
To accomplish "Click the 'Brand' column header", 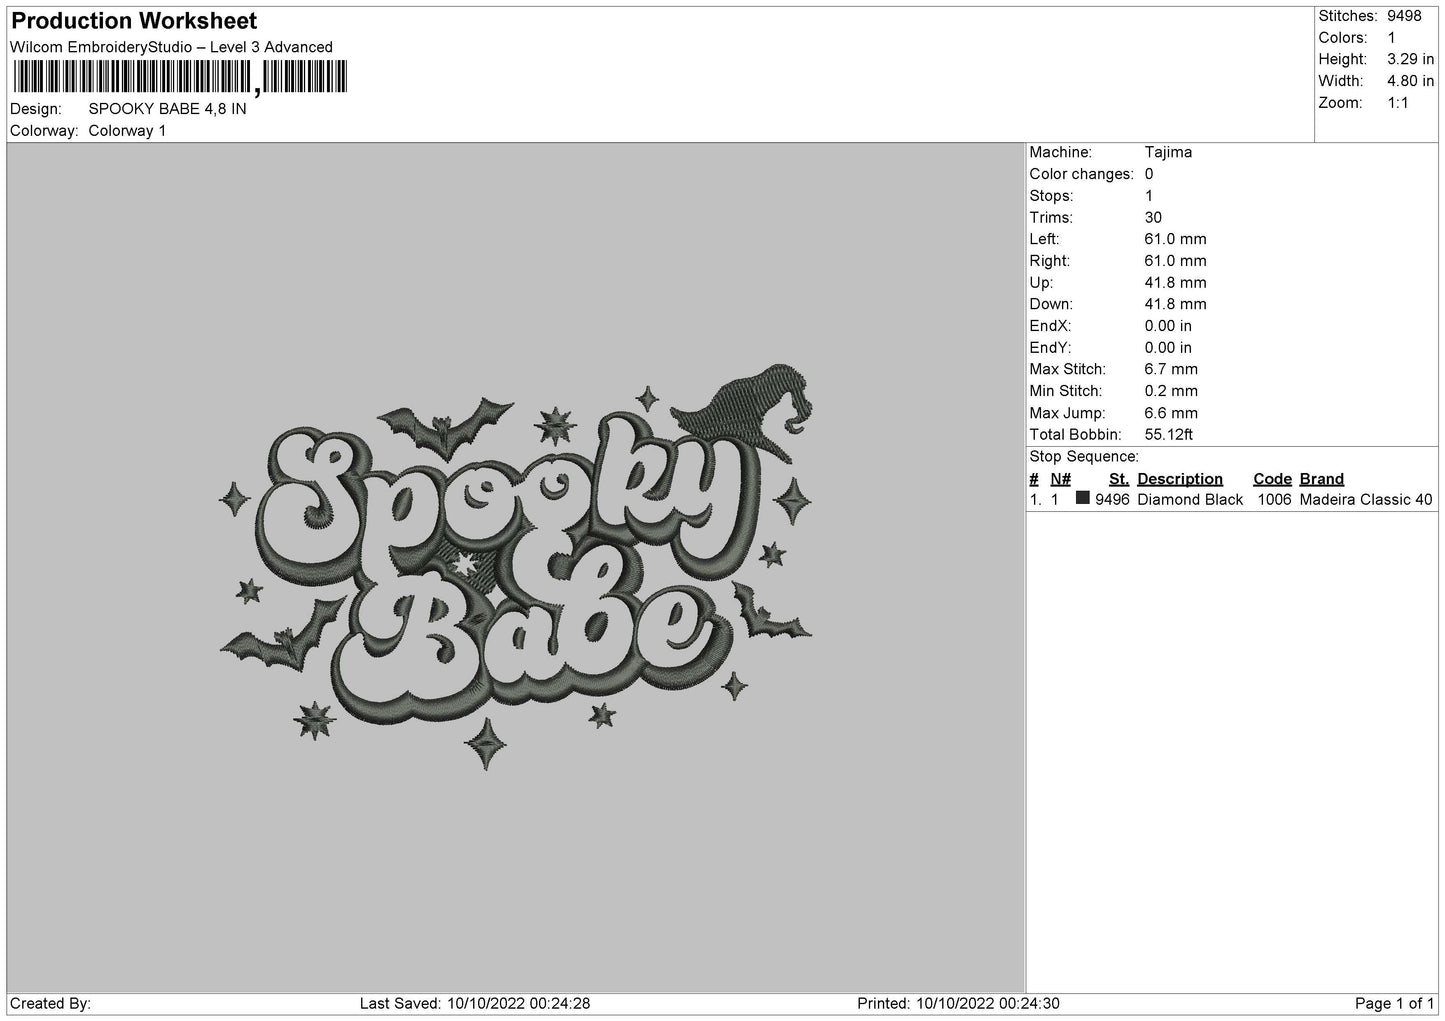I will click(x=1322, y=479).
